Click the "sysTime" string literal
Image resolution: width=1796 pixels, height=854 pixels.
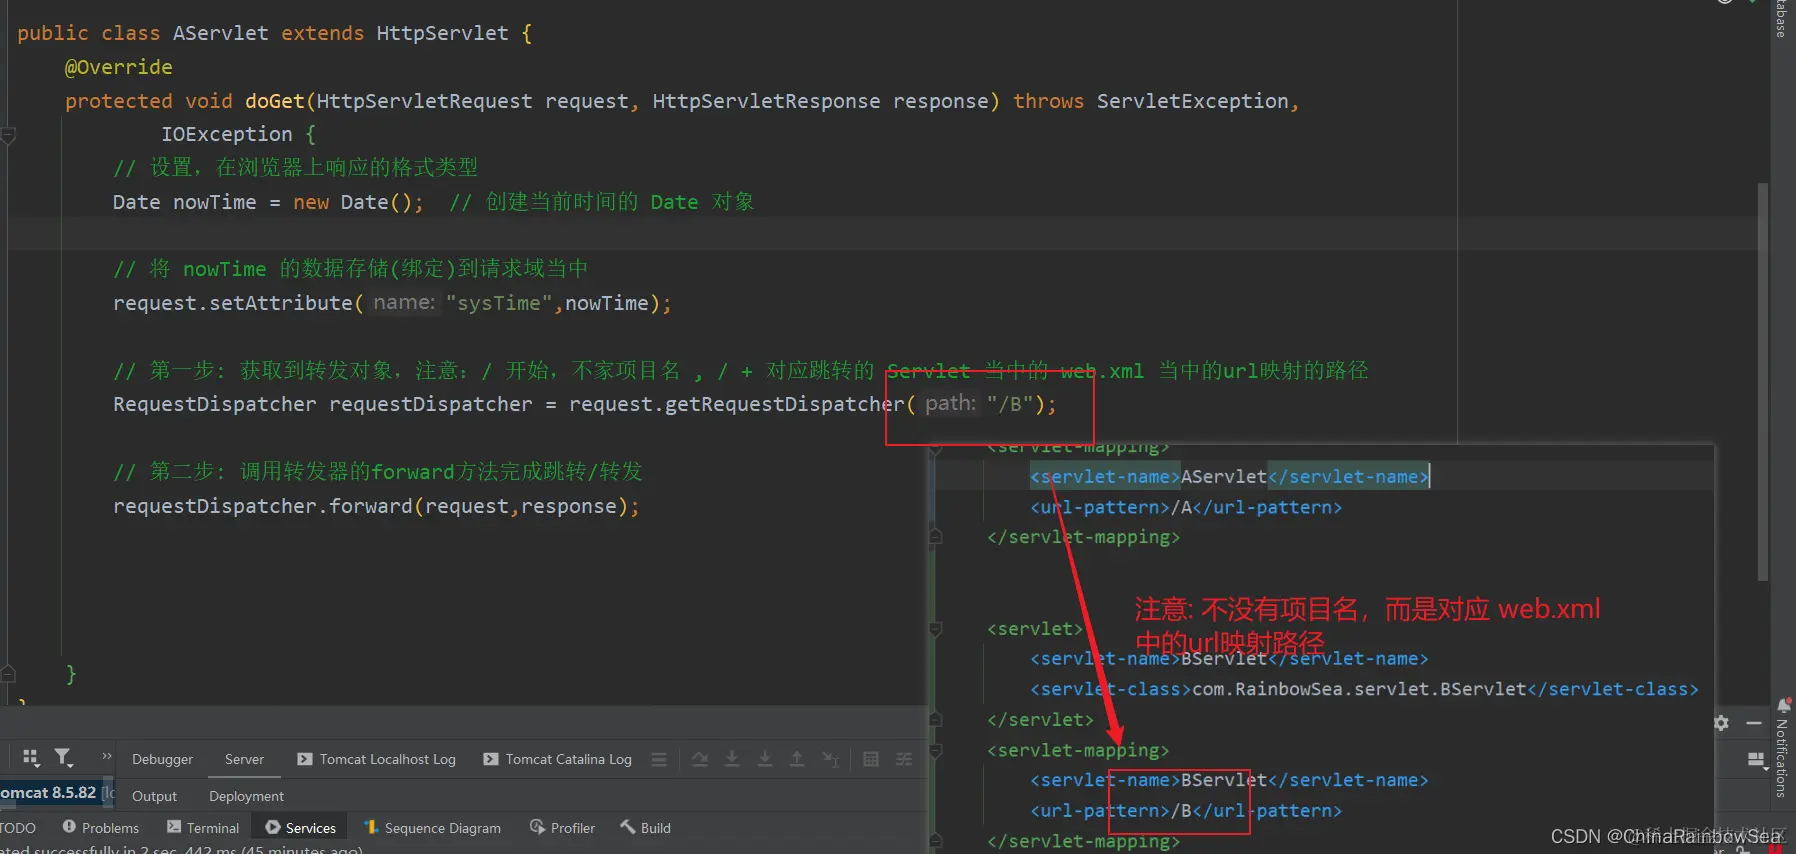499,303
